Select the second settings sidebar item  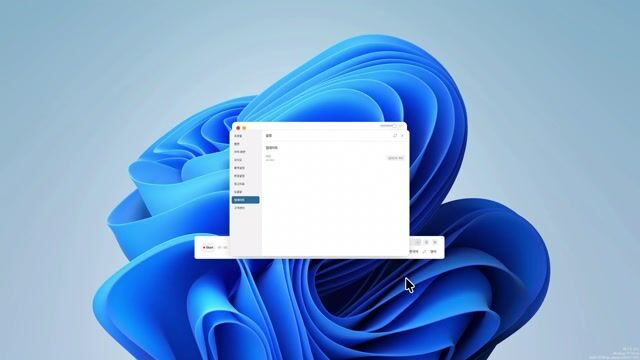click(x=237, y=144)
